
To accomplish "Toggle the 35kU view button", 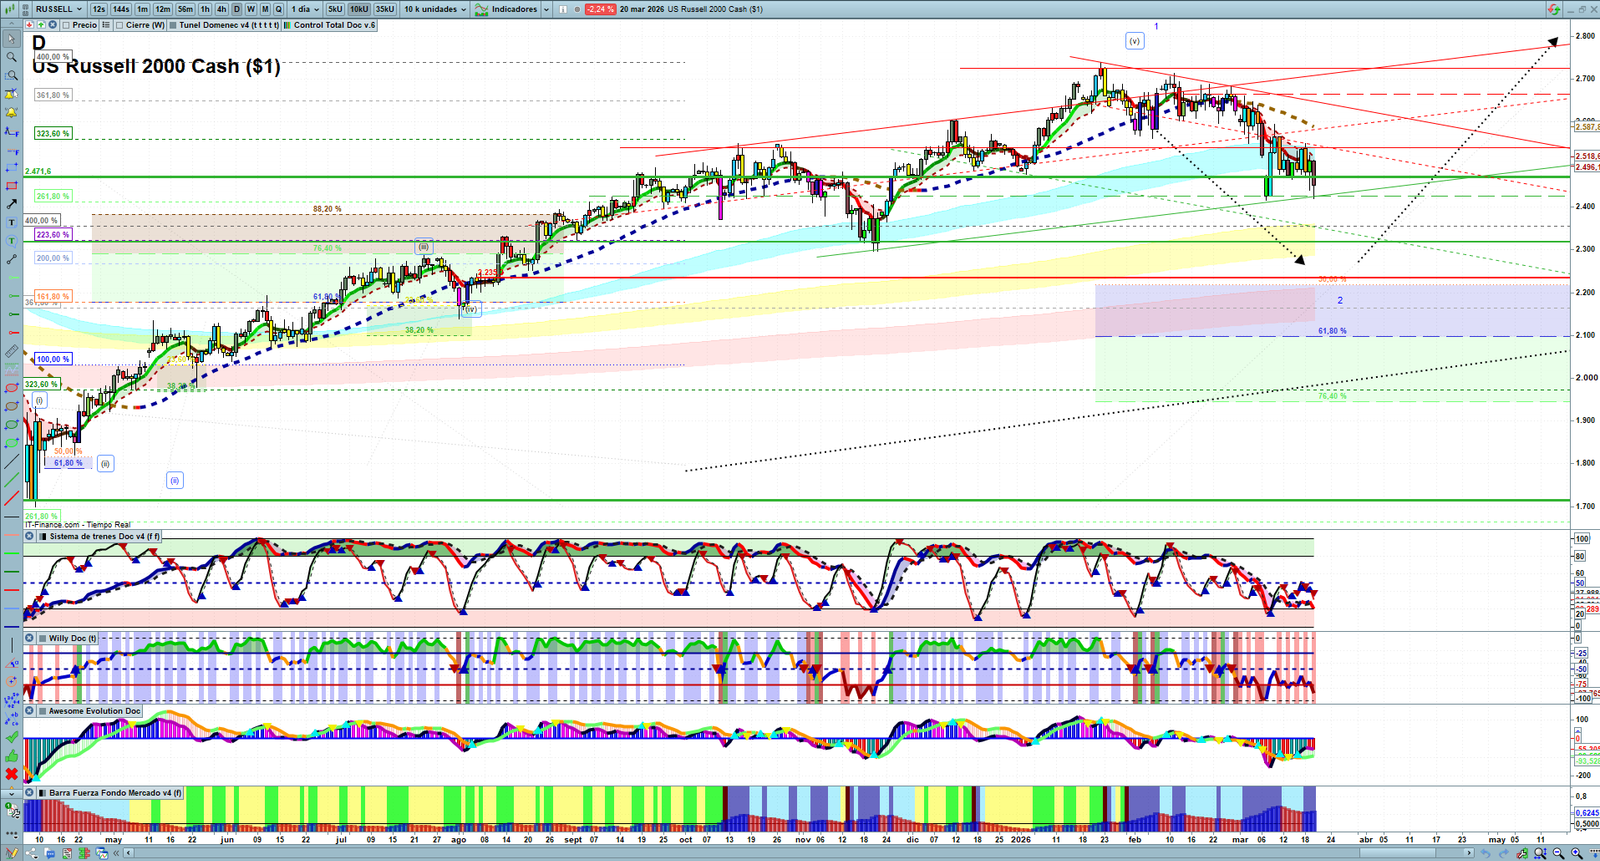I will [x=385, y=9].
